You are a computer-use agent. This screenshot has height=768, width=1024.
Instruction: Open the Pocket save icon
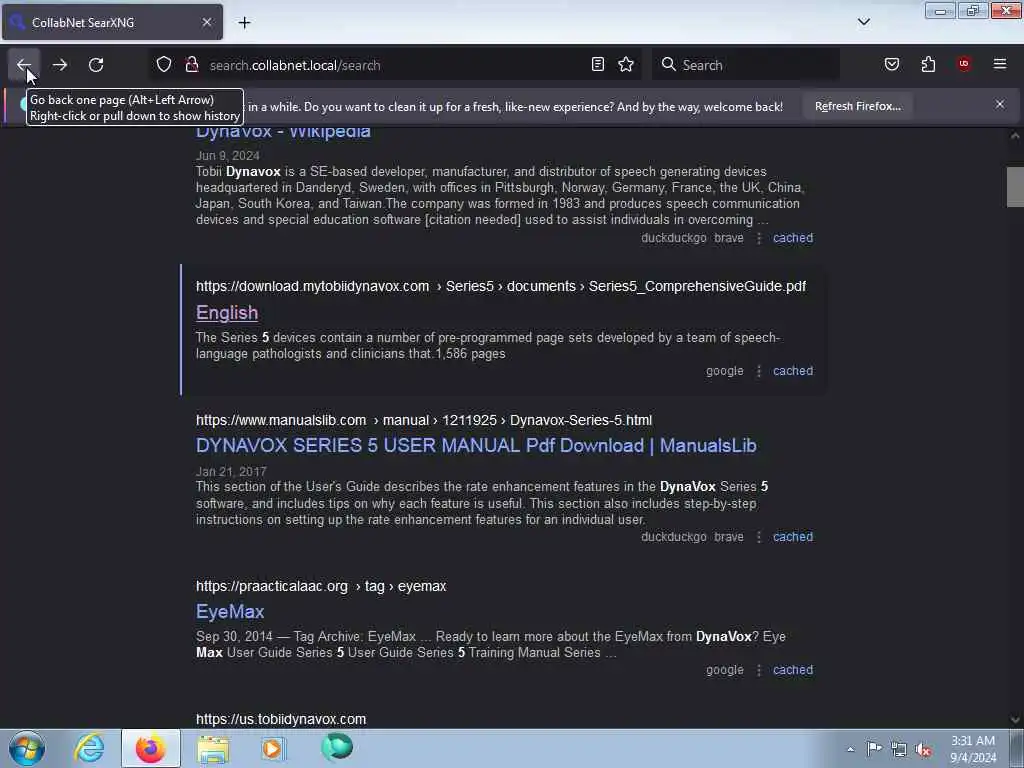pos(891,65)
